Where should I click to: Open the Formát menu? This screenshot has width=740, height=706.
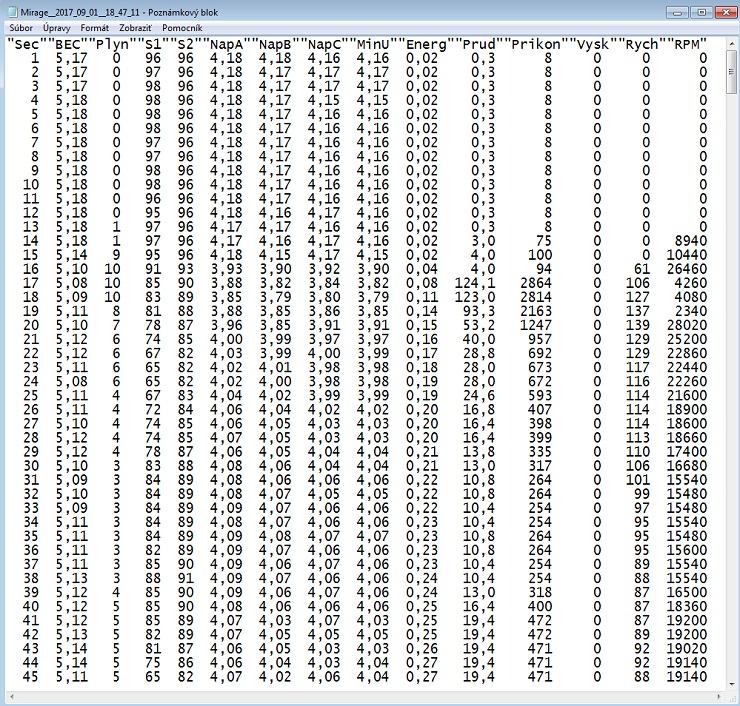pyautogui.click(x=94, y=28)
